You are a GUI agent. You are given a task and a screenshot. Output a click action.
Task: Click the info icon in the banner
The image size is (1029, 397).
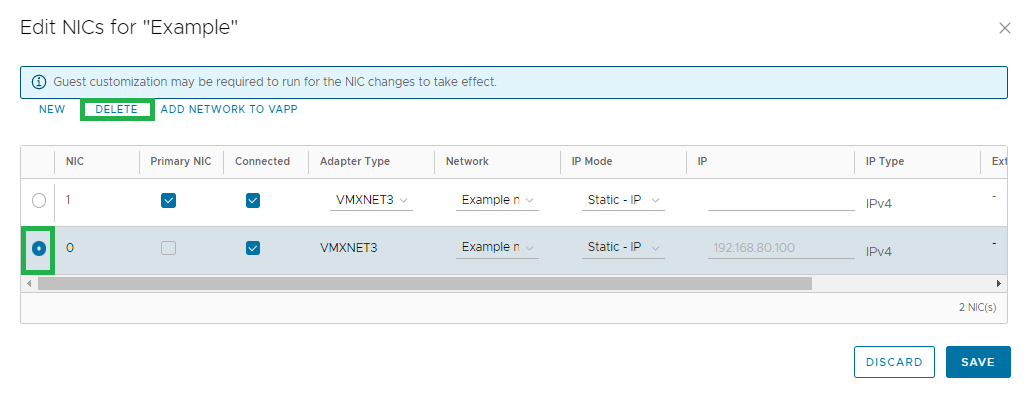point(39,82)
